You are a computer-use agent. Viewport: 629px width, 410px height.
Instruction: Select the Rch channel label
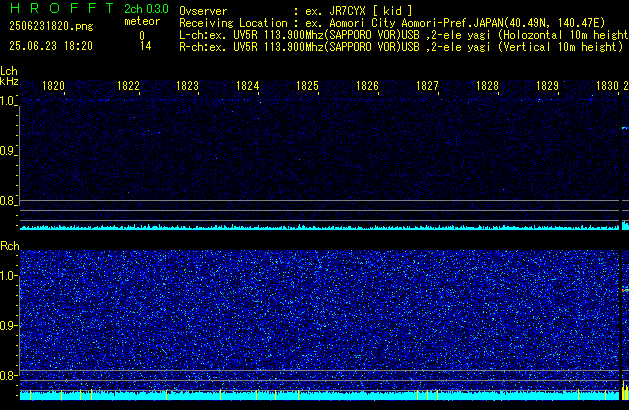10,246
